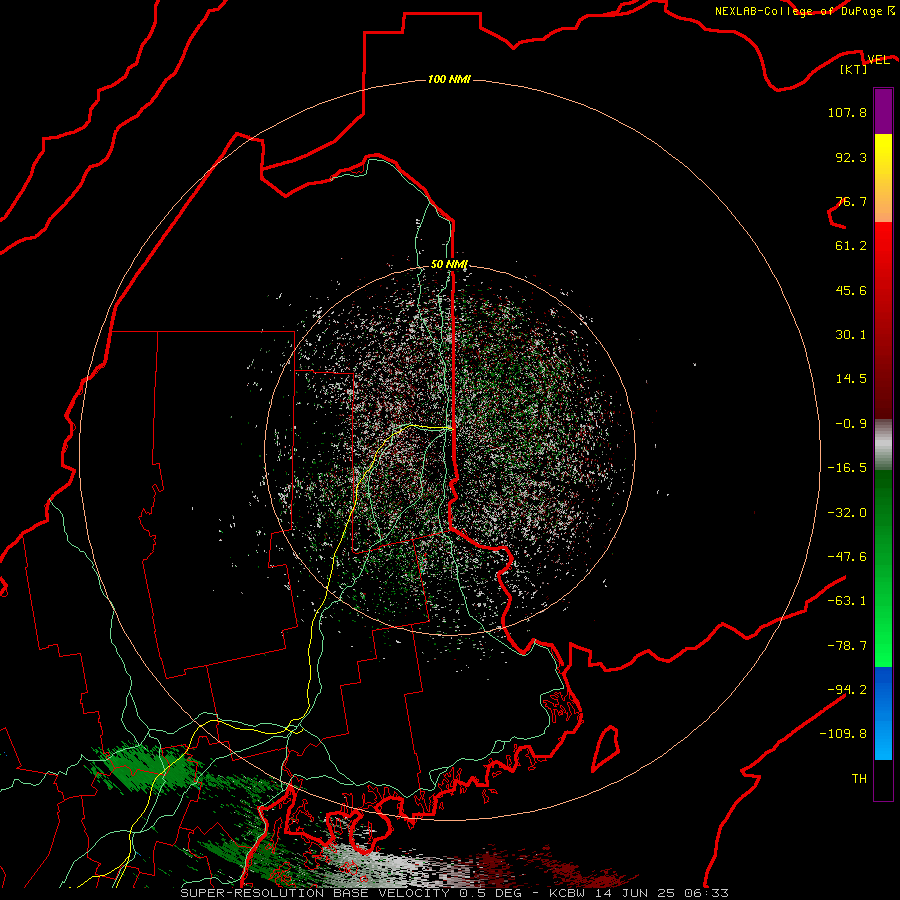Click the Super-Resolution Base Velocity caption text
This screenshot has height=900, width=900.
tap(455, 893)
